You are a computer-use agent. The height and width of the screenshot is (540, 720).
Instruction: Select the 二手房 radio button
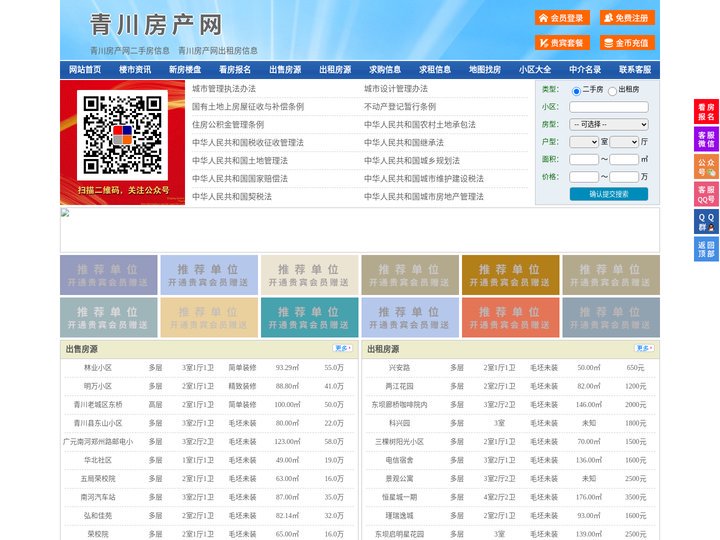point(576,91)
